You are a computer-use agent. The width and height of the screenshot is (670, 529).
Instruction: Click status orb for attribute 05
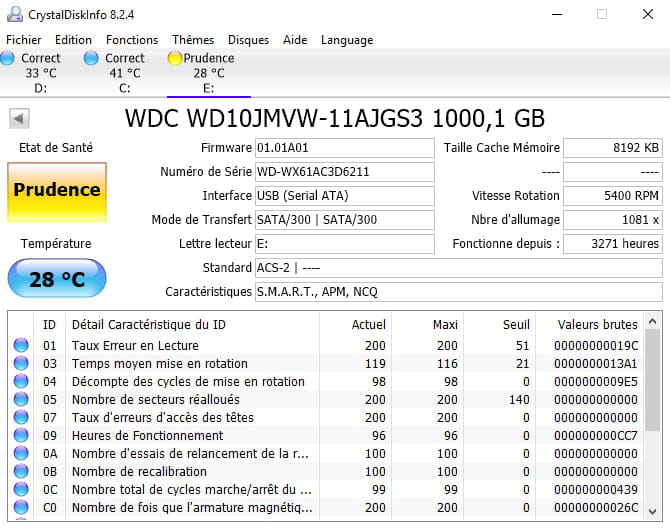(x=21, y=399)
